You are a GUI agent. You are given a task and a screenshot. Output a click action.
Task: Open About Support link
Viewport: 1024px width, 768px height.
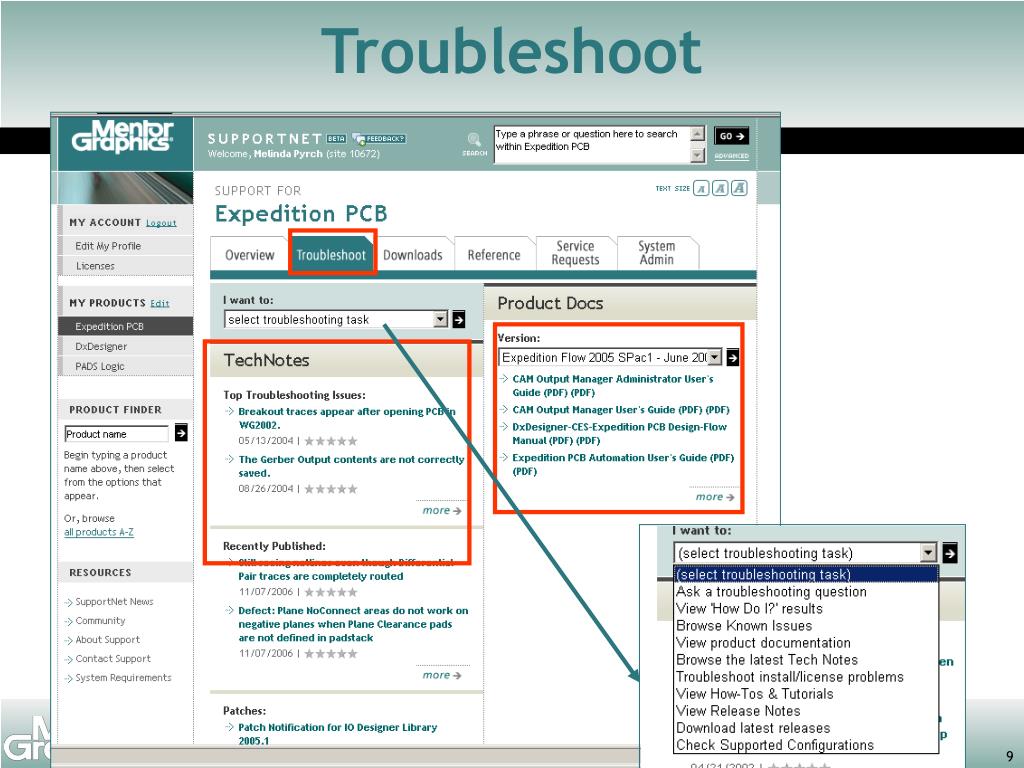pos(108,640)
